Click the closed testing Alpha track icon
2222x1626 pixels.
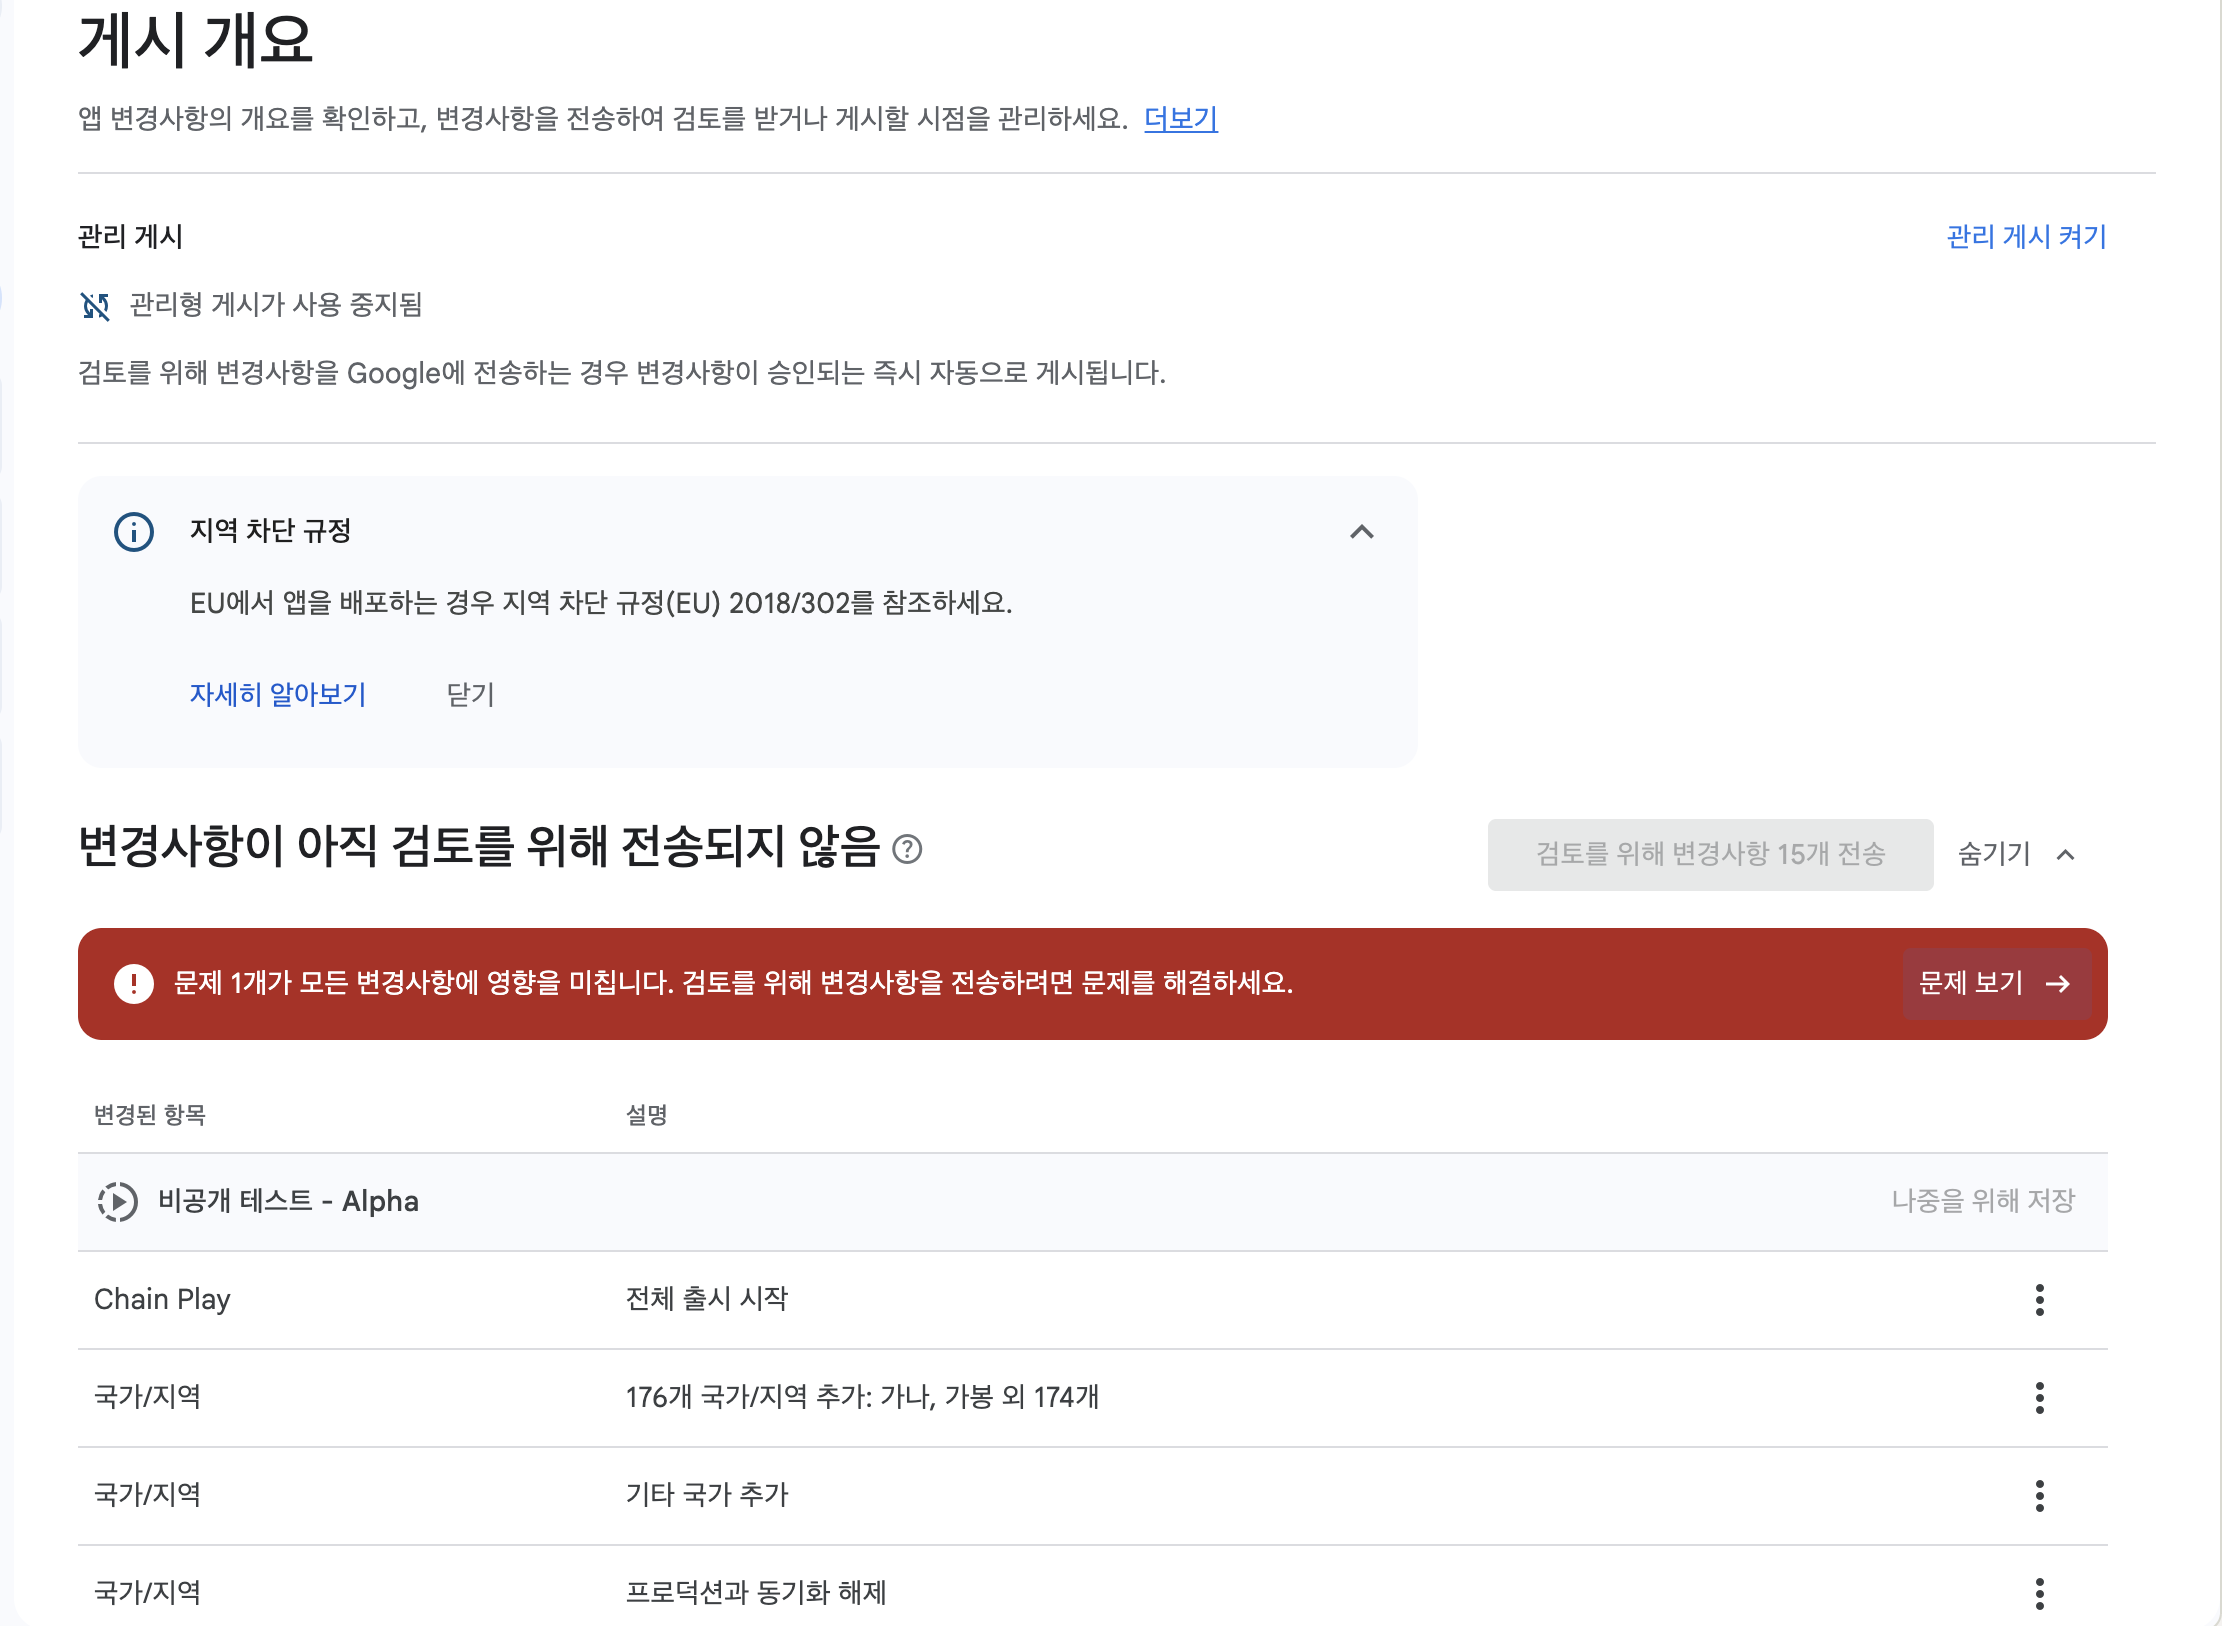(118, 1201)
